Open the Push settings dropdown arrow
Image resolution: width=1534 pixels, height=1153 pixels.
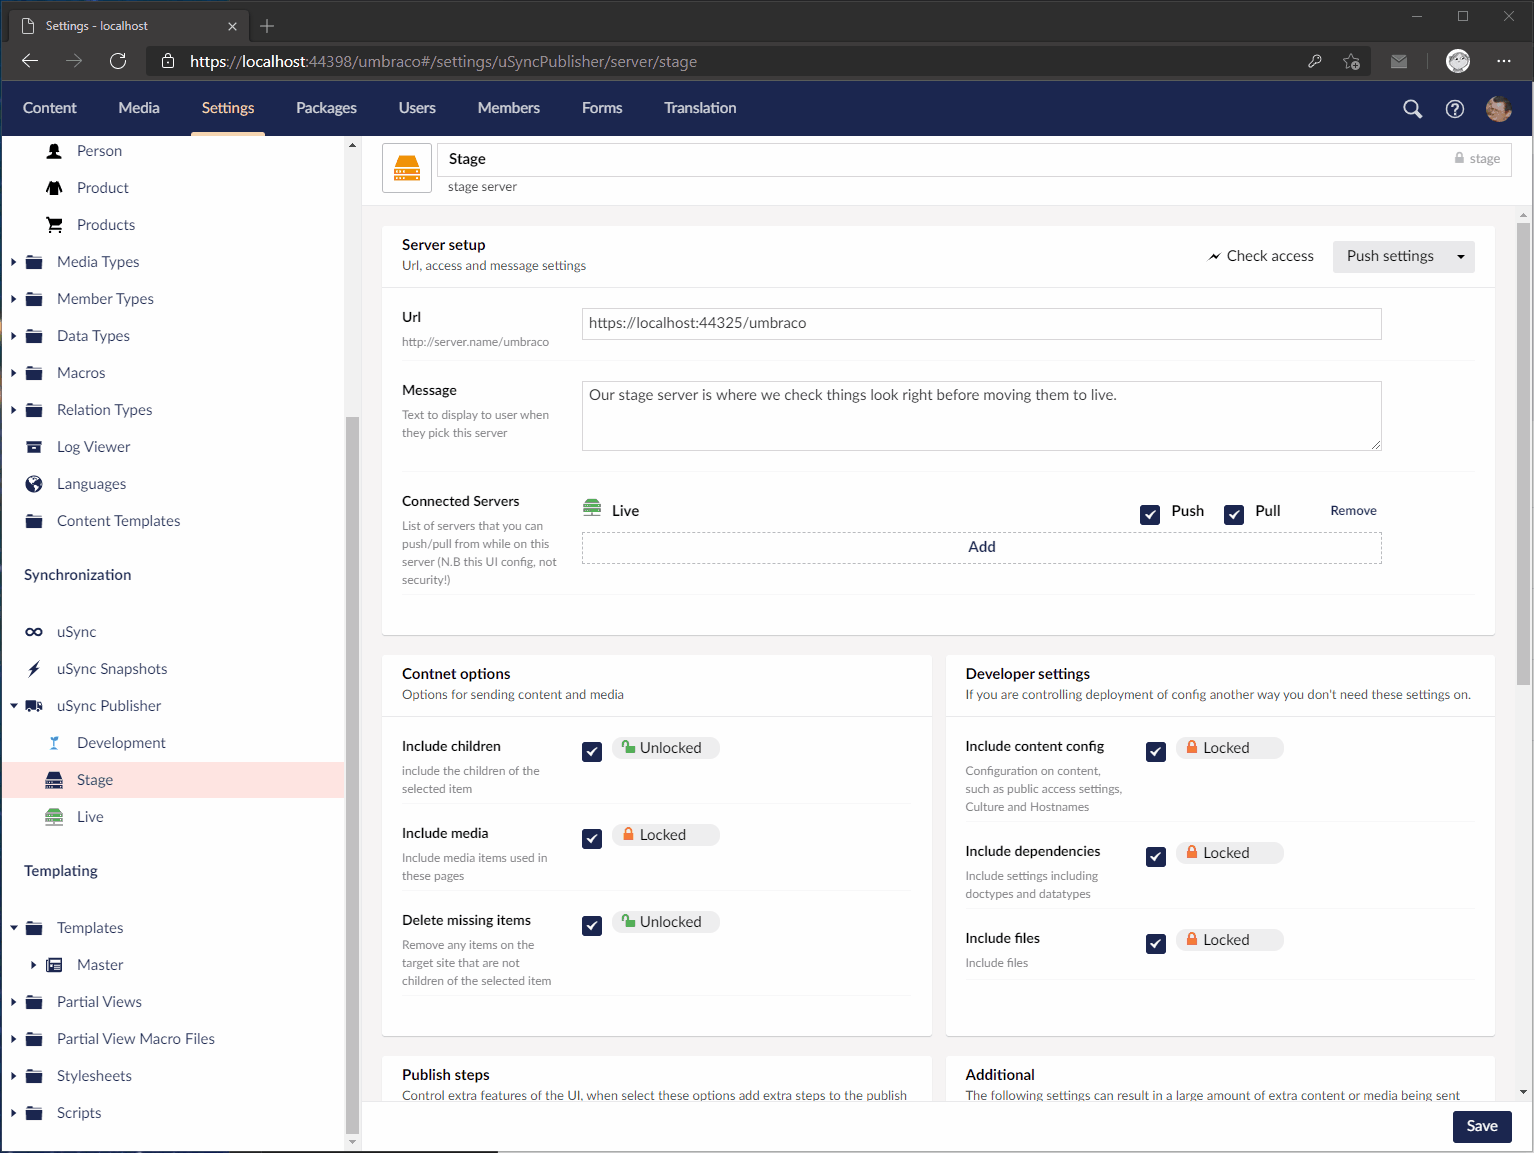coord(1460,257)
